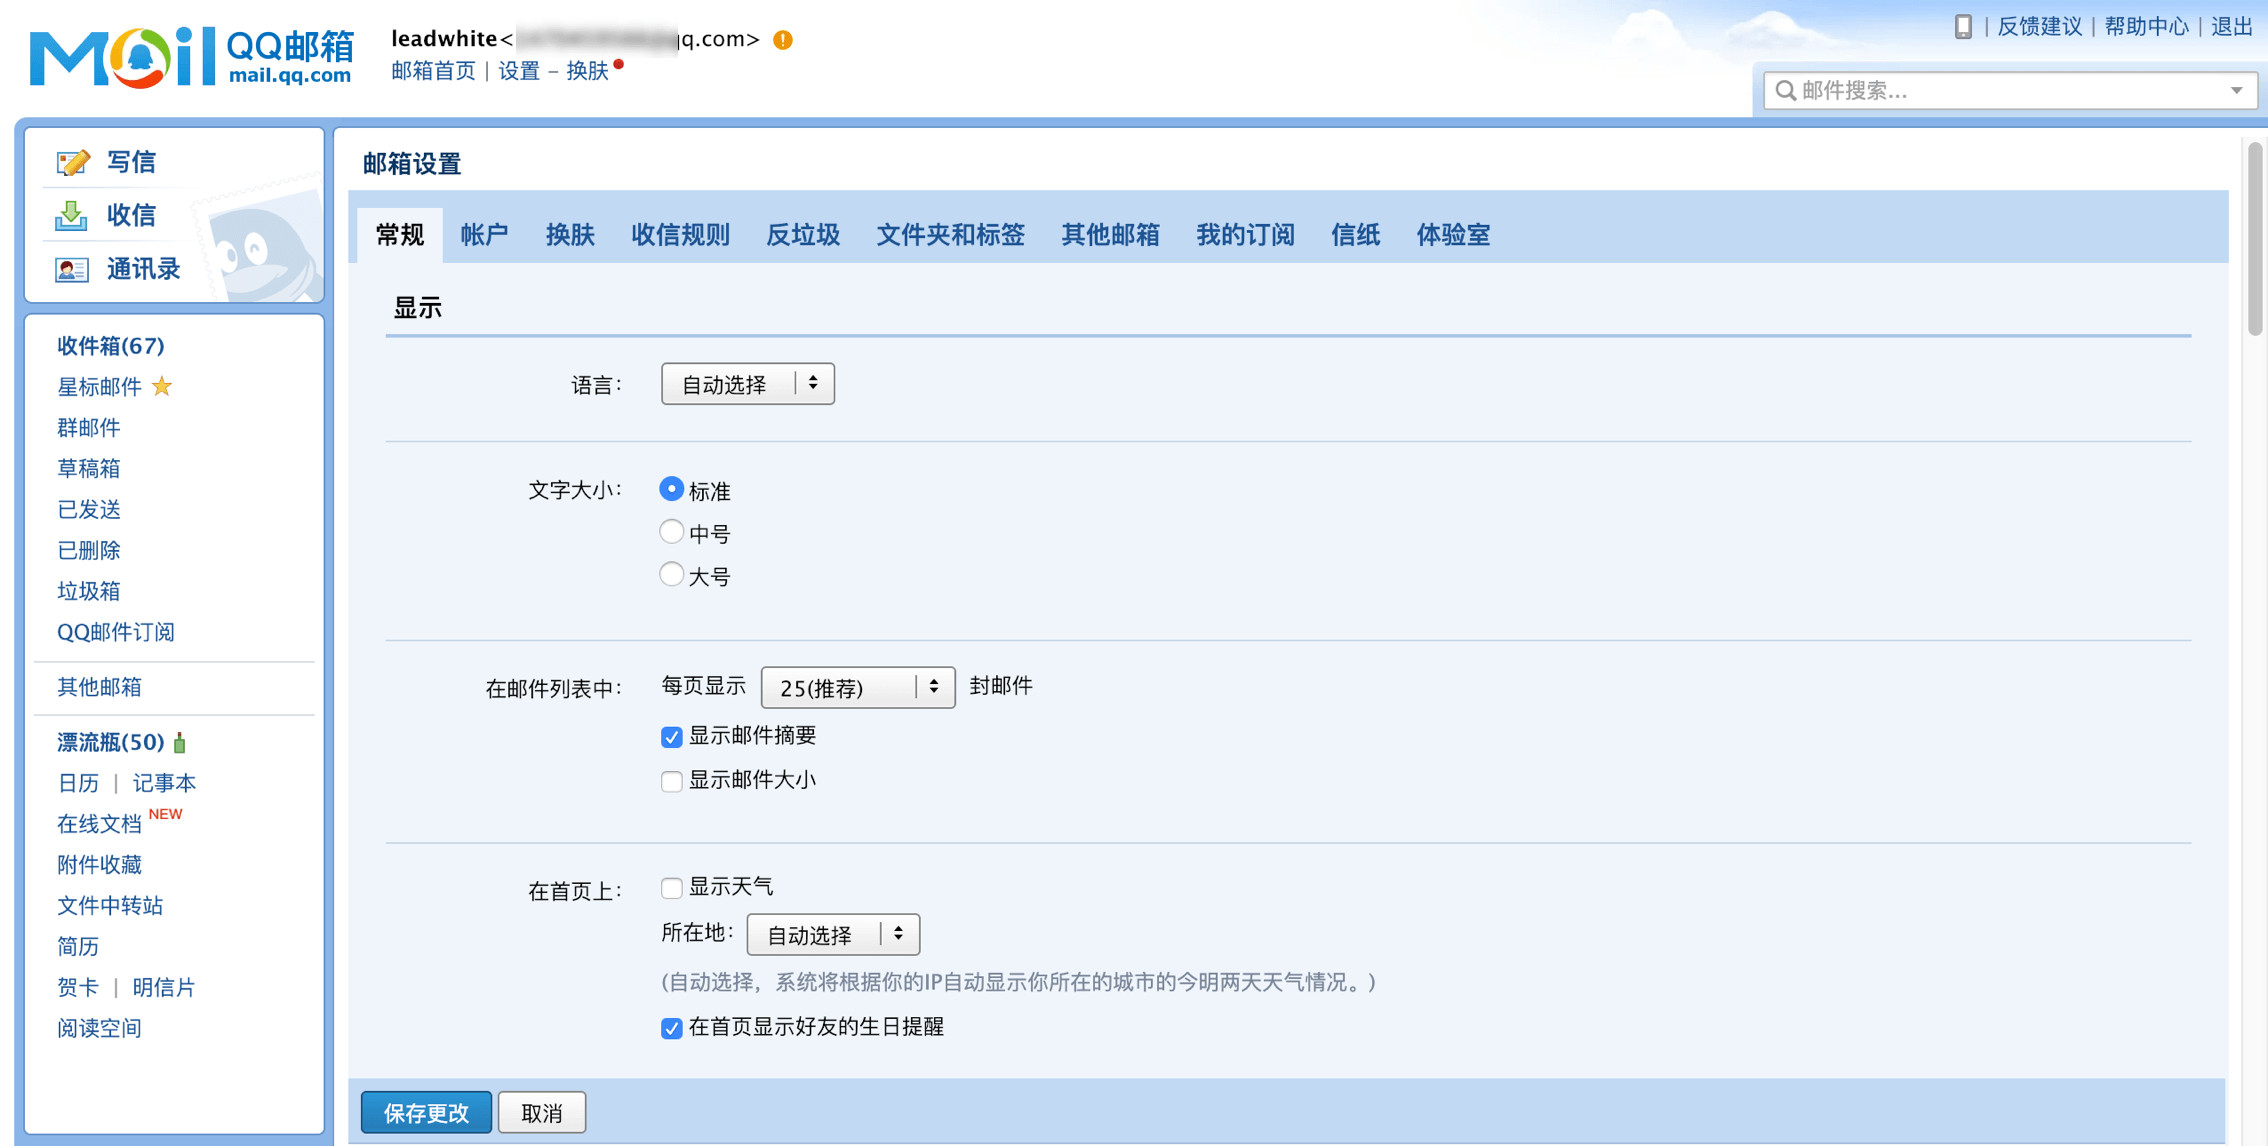This screenshot has height=1146, width=2268.
Task: Click the orange warning icon next to the email address
Action: click(x=783, y=40)
